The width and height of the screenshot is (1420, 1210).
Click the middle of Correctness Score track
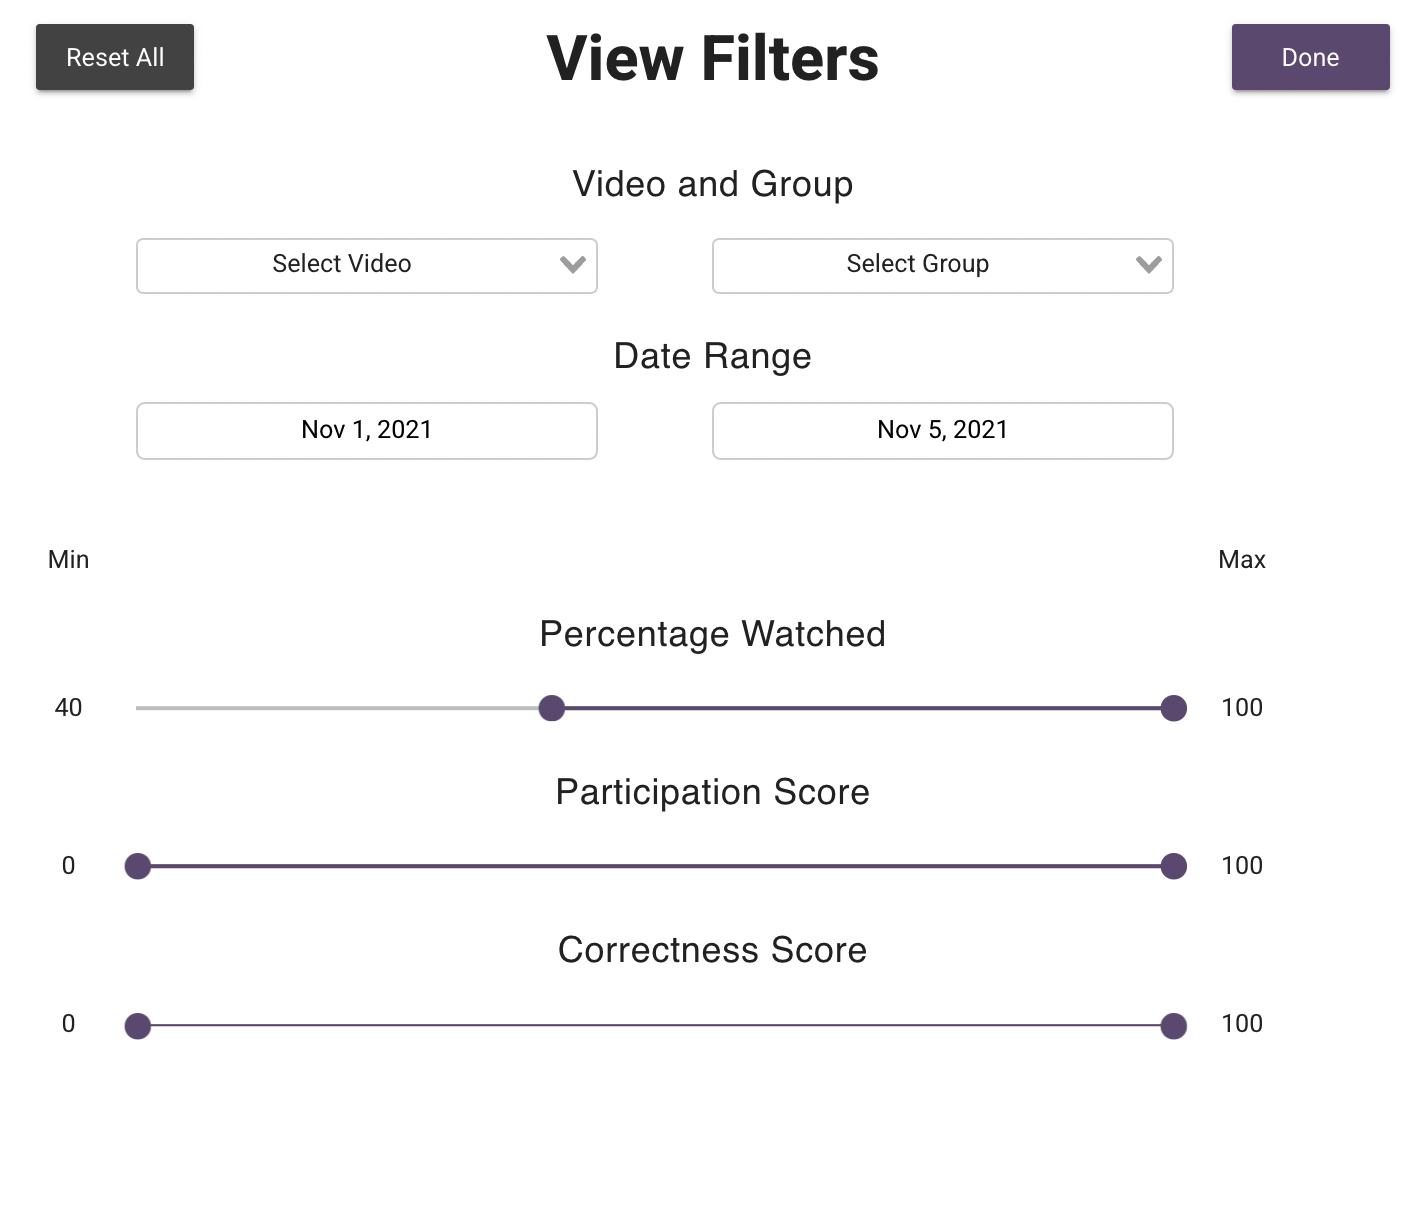click(x=656, y=1026)
